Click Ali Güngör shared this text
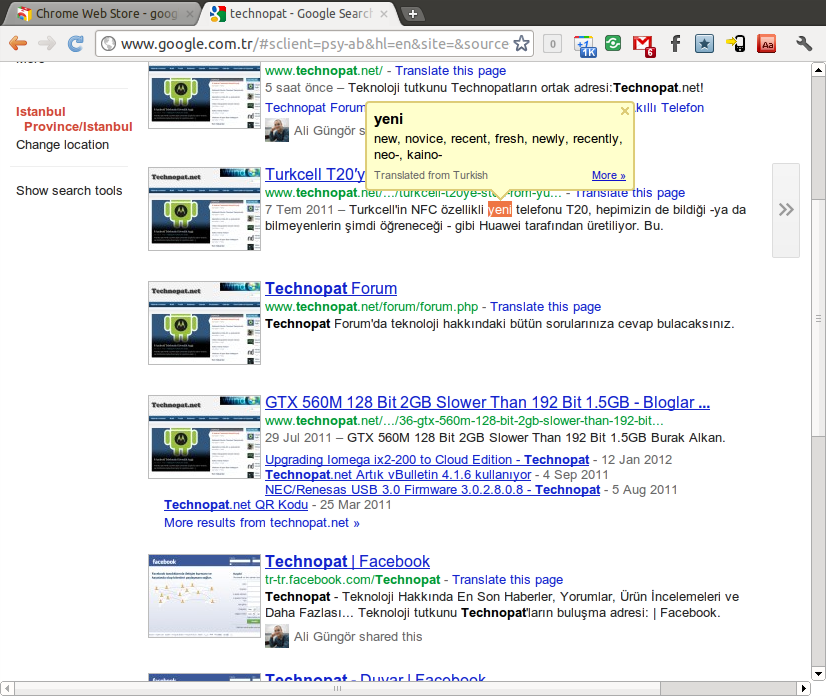The image size is (826, 696). click(x=358, y=636)
